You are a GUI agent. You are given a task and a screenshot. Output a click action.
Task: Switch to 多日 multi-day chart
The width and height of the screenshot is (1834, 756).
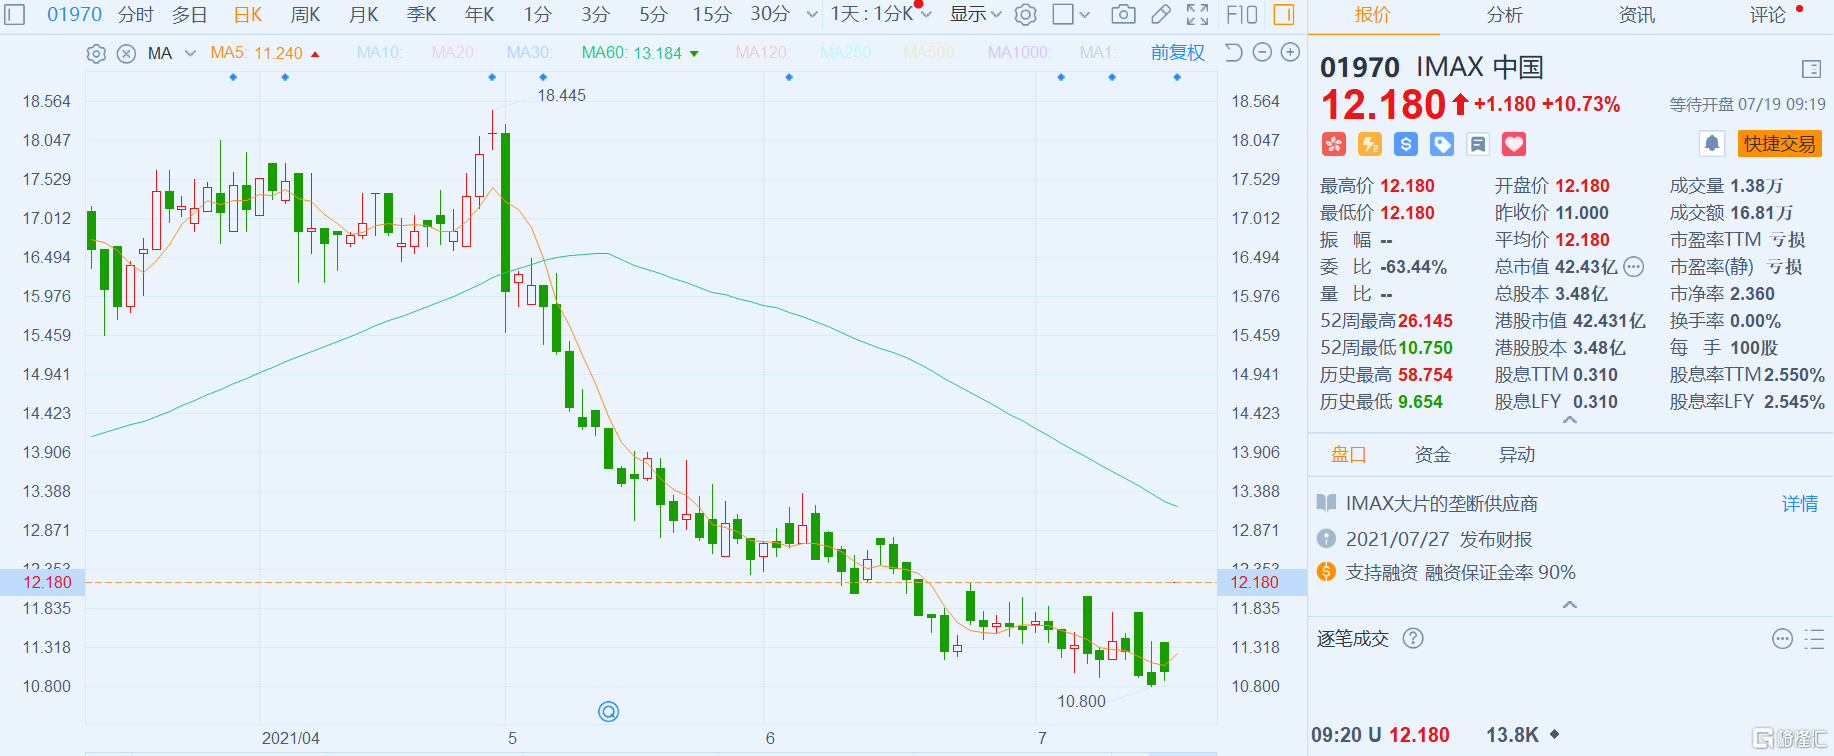pyautogui.click(x=189, y=14)
